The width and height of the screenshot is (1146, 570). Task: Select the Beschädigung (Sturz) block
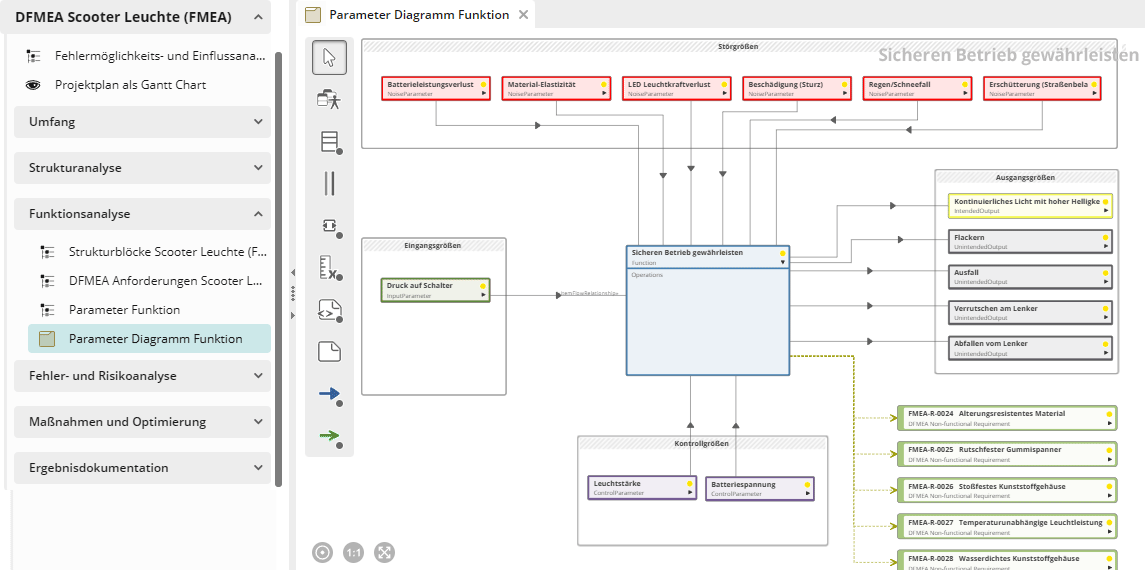(x=797, y=88)
